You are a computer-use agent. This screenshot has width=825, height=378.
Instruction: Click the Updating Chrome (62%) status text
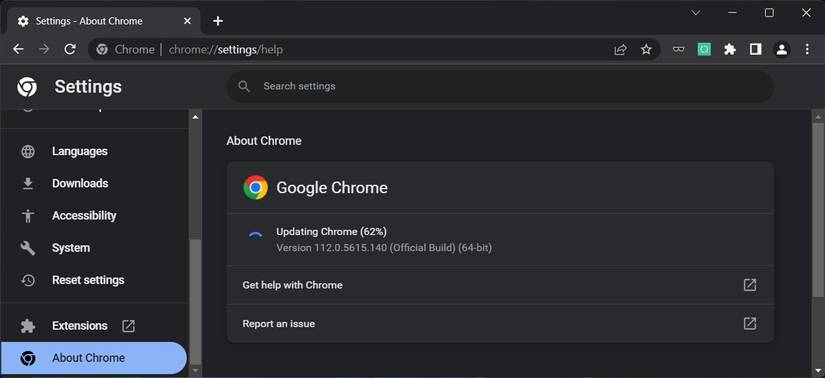pyautogui.click(x=331, y=232)
